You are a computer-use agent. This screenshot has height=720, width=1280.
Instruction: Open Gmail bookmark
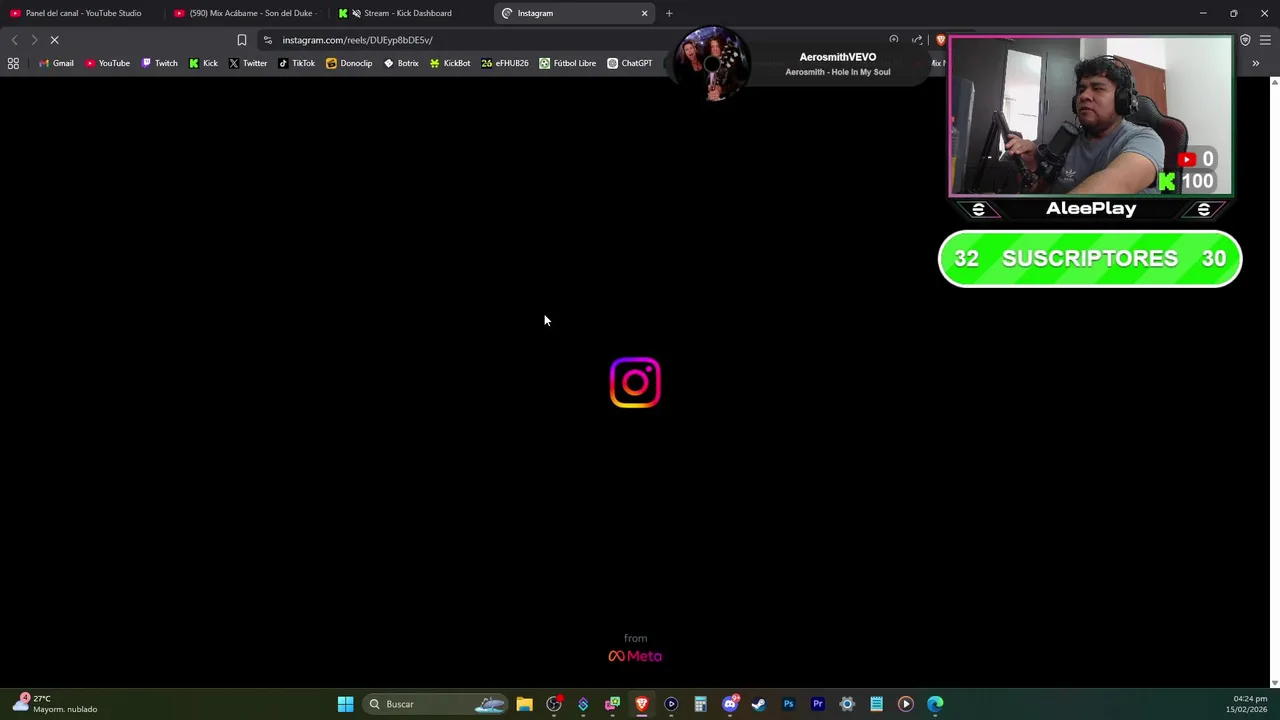(x=56, y=63)
